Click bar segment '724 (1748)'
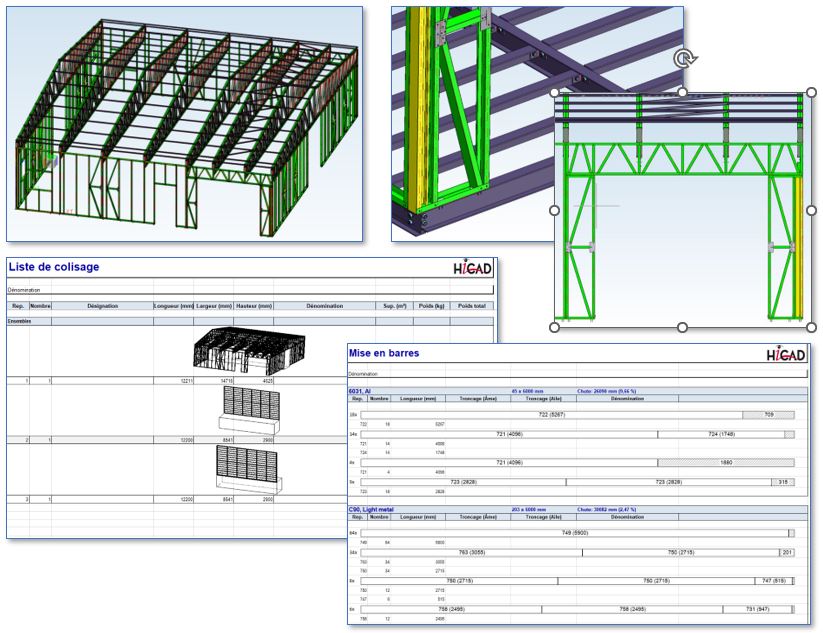Screen dimensions: 823x633 [x=721, y=434]
